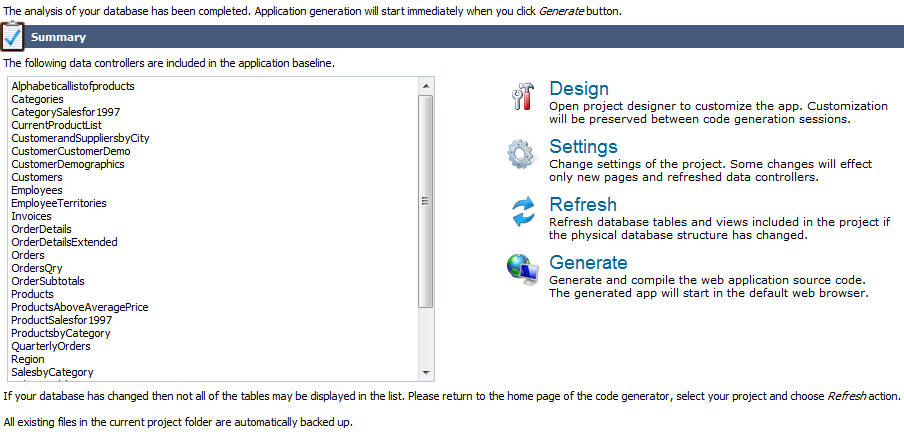The image size is (904, 435).
Task: Select Orders in the controller list
Action: pos(28,255)
